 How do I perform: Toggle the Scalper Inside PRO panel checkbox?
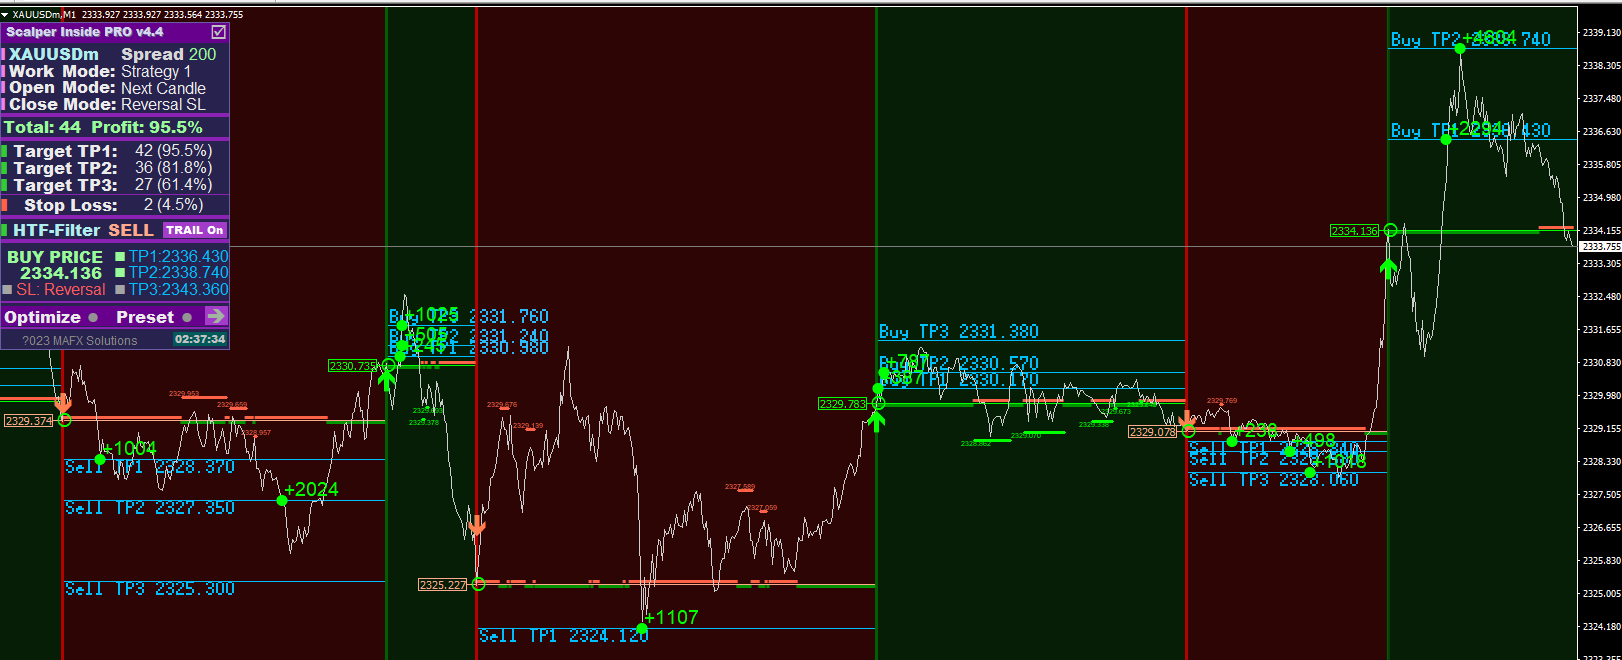pyautogui.click(x=218, y=32)
